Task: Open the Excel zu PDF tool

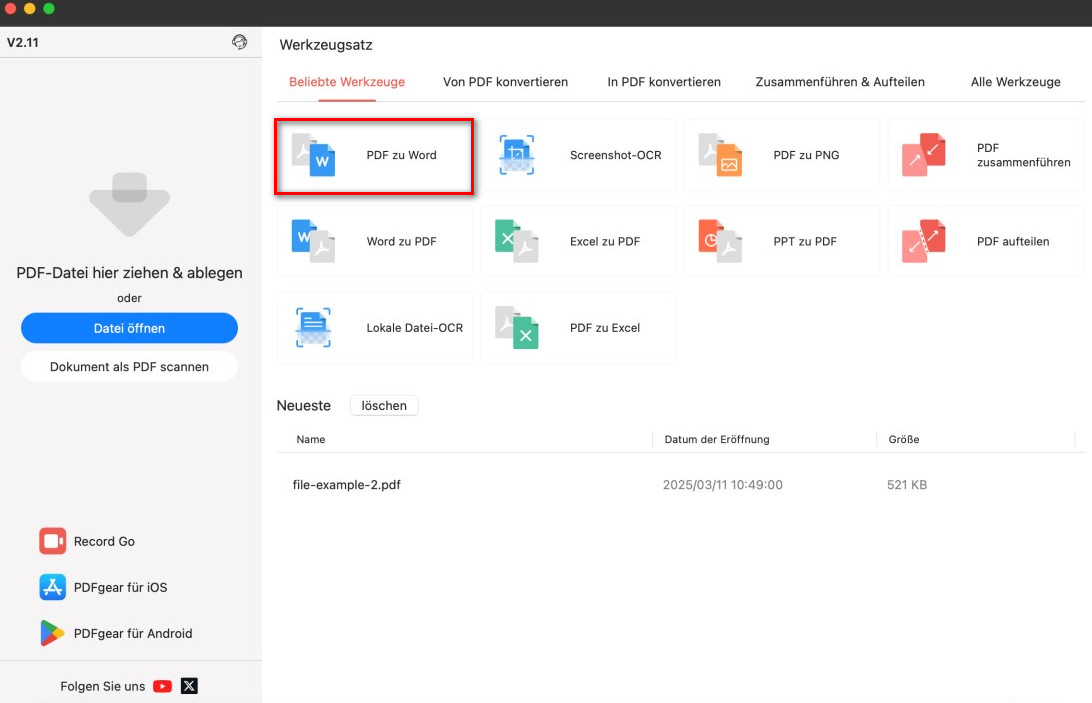Action: coord(578,241)
